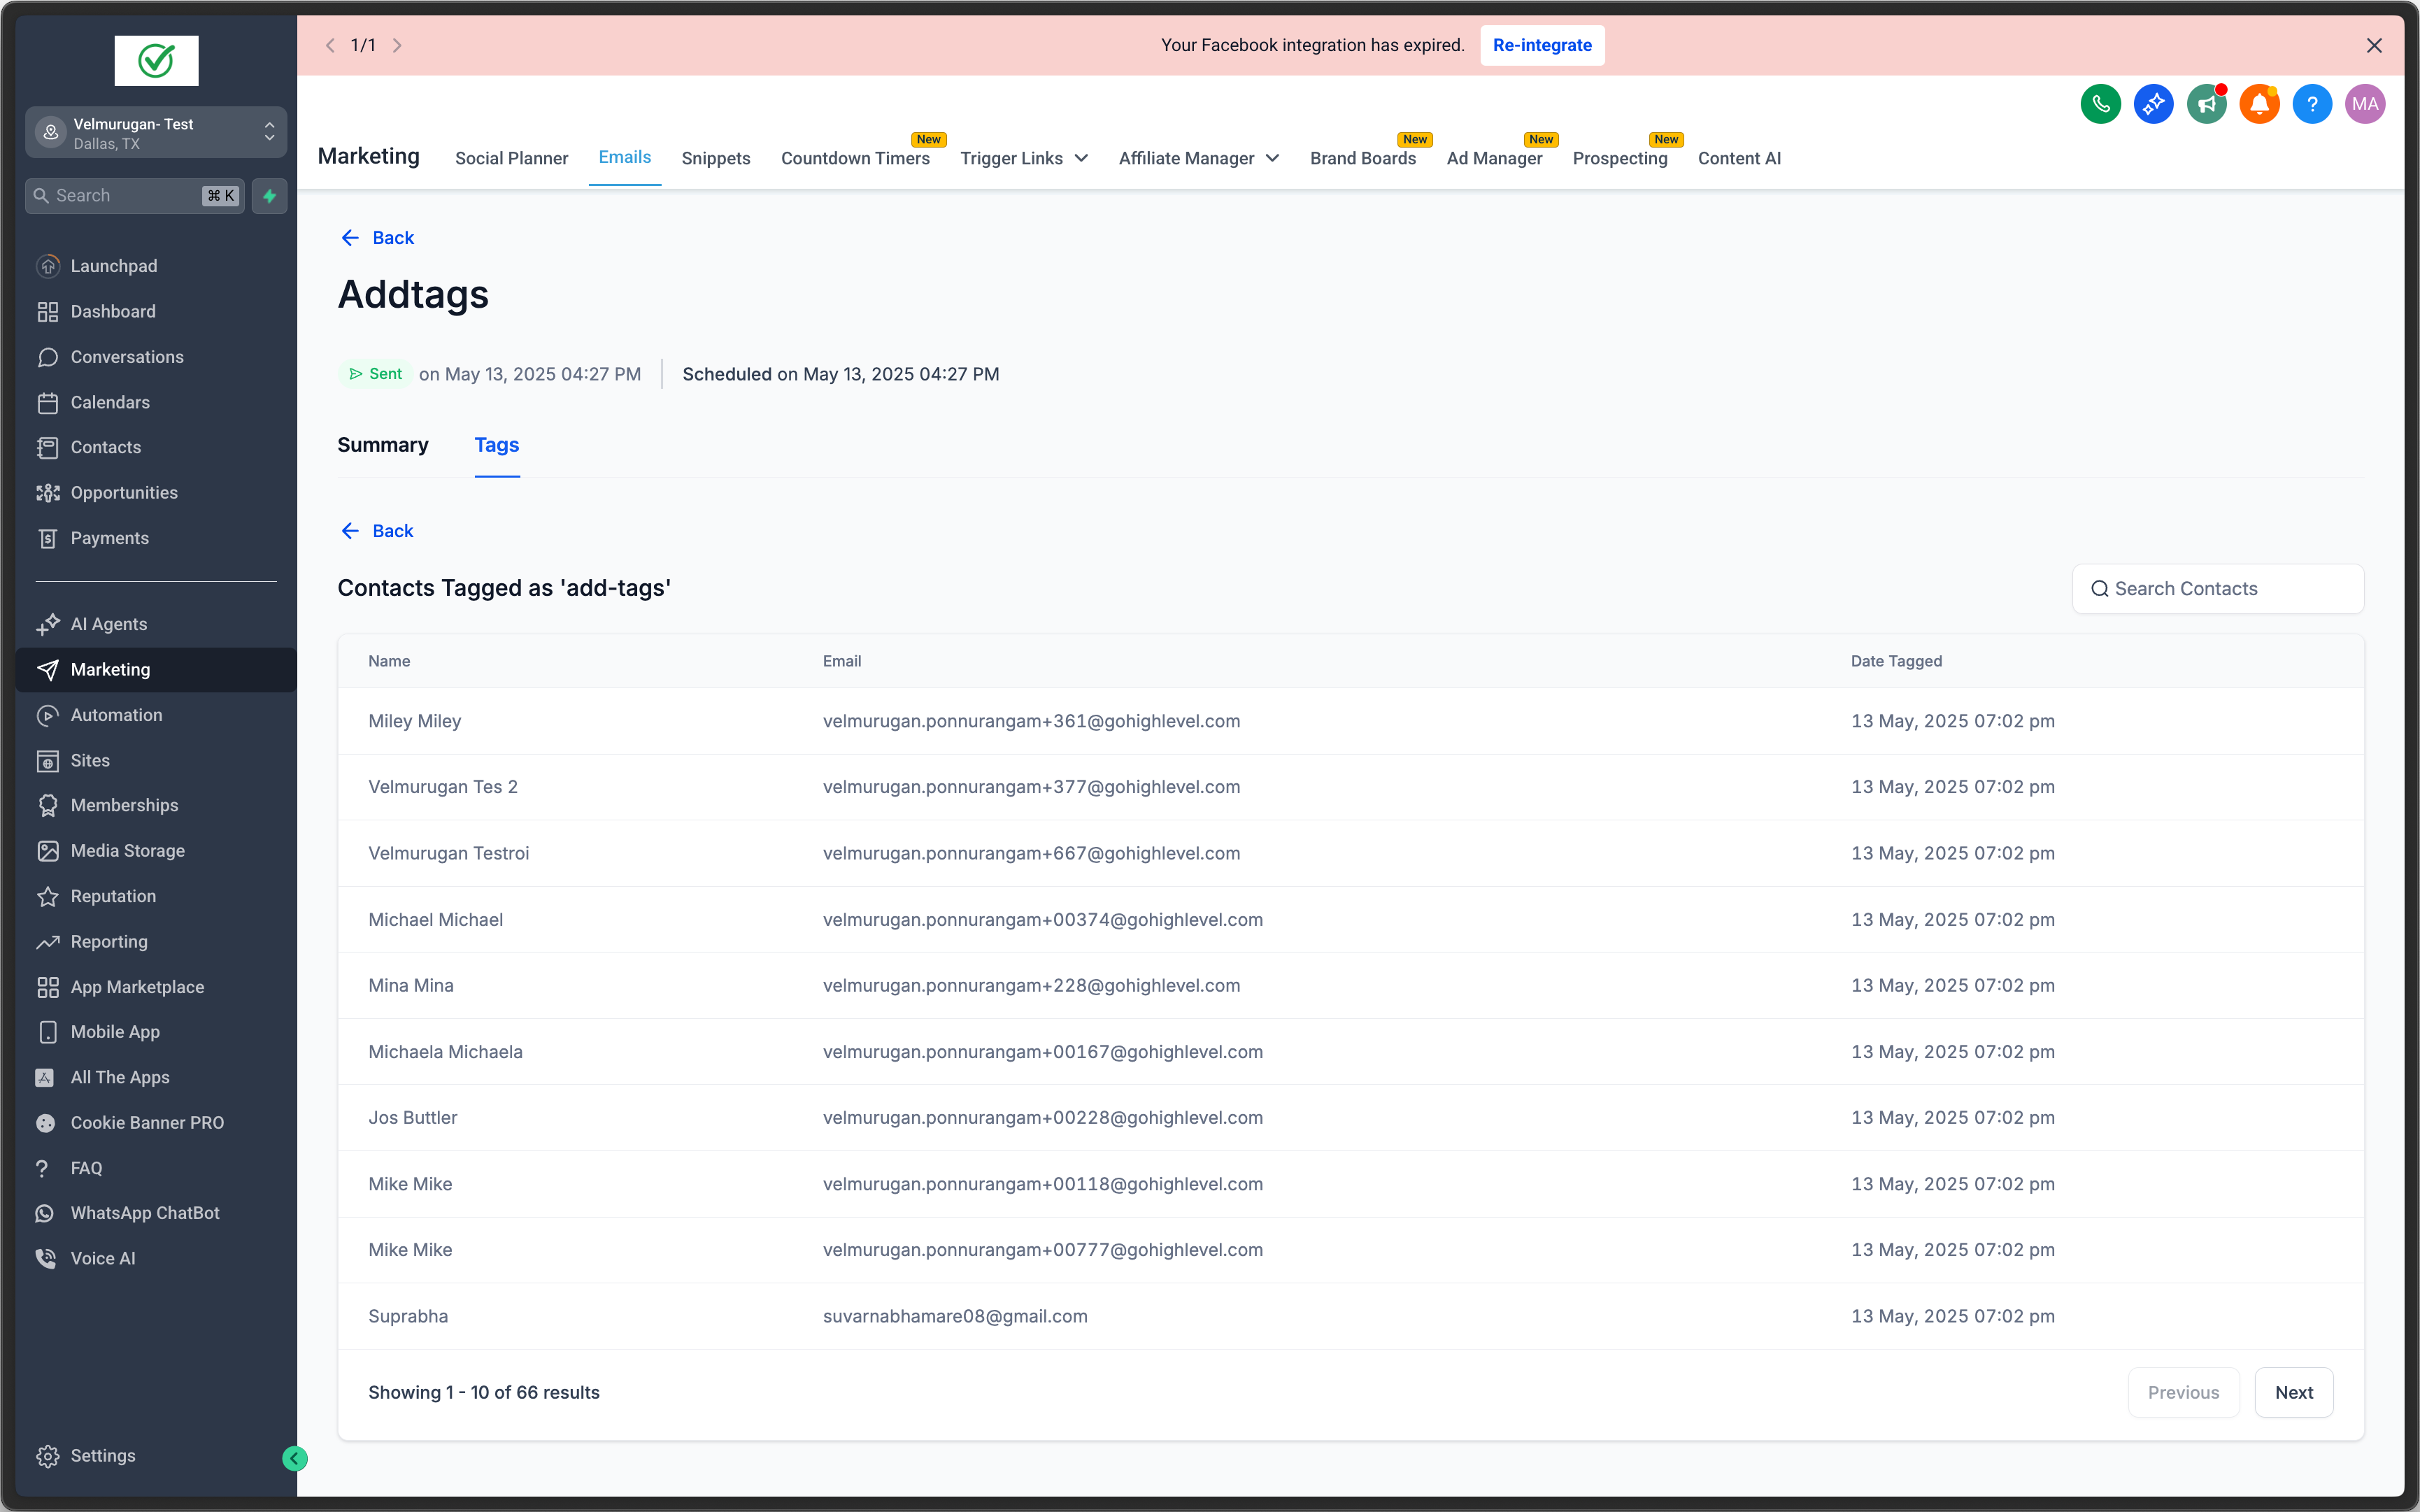Go to Next page of results
This screenshot has width=2420, height=1512.
(x=2293, y=1392)
